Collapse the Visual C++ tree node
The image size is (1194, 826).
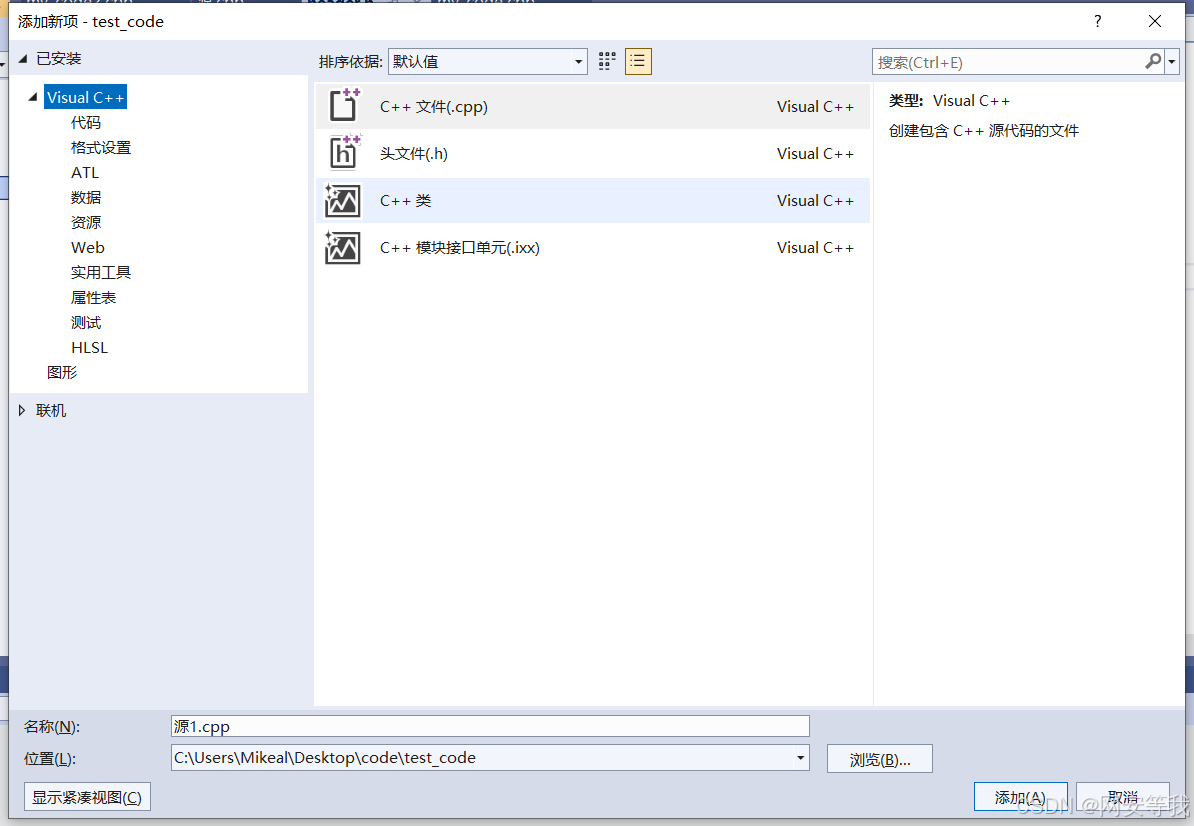pos(33,96)
